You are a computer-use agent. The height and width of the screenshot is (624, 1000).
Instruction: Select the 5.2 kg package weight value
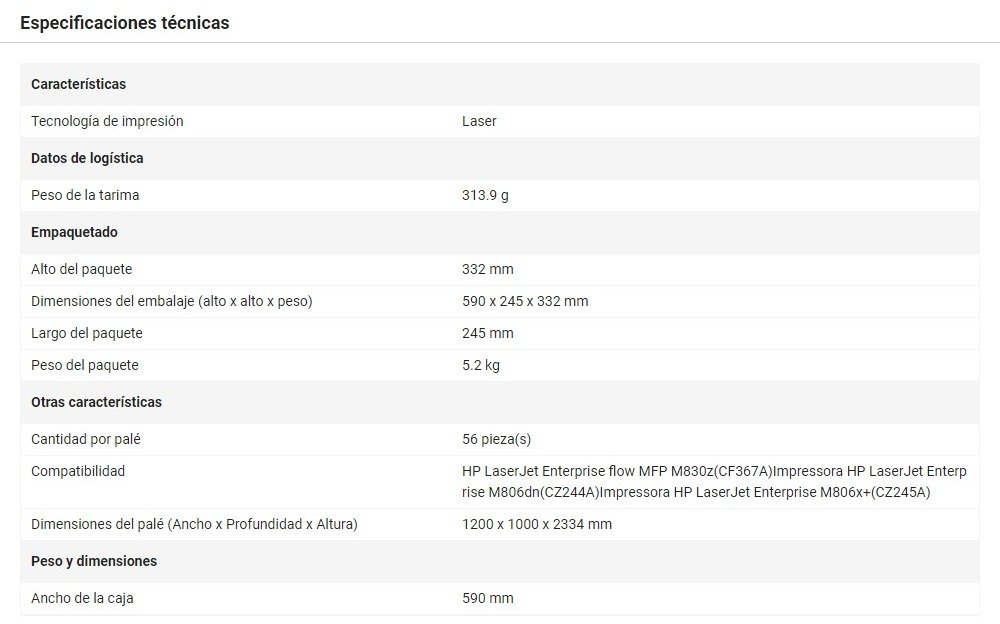[481, 365]
